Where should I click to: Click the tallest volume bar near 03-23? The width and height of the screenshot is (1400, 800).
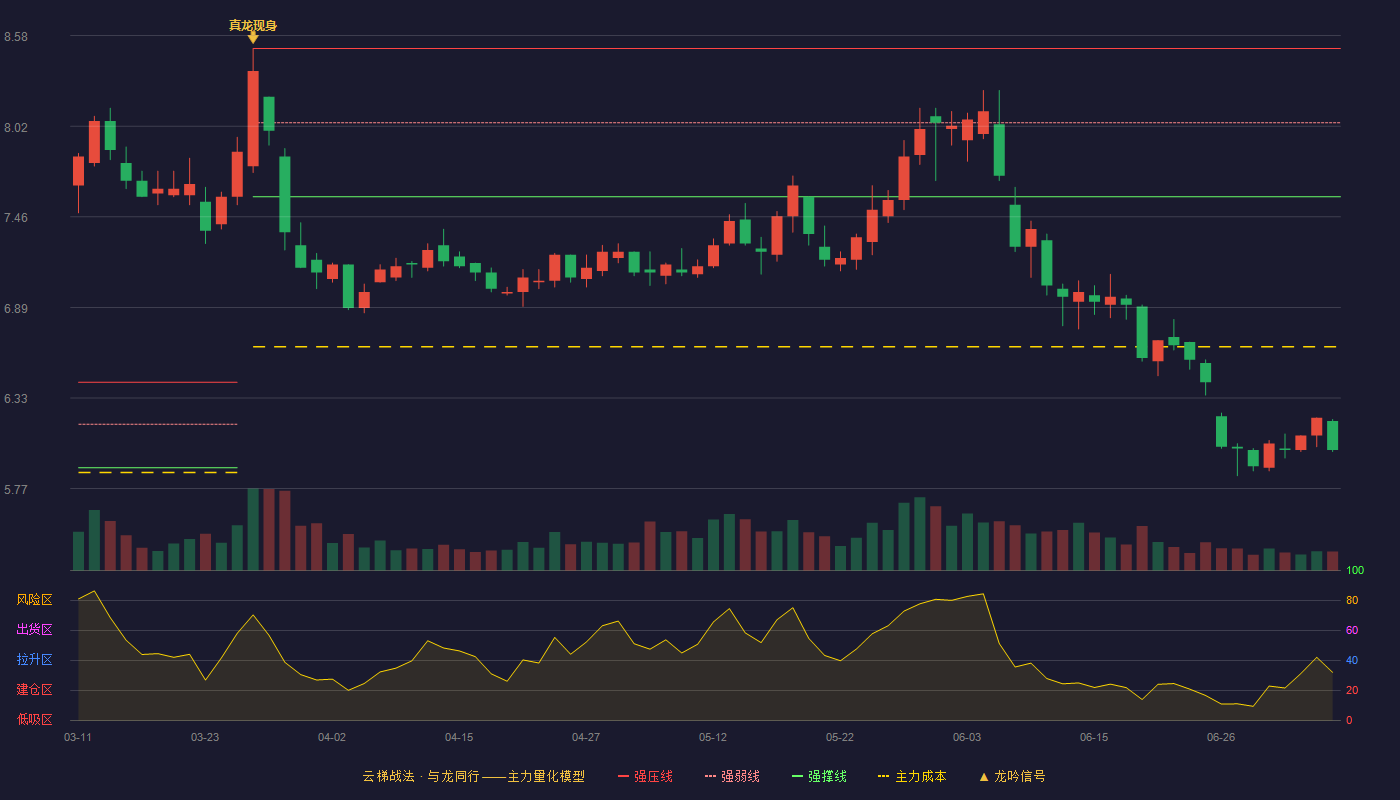[x=253, y=529]
